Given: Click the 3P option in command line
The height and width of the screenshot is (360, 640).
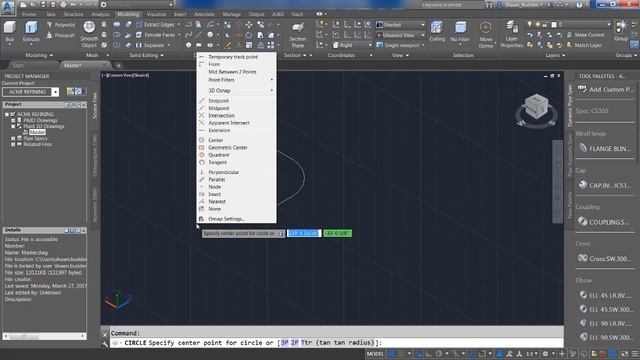Looking at the screenshot, I should [284, 343].
